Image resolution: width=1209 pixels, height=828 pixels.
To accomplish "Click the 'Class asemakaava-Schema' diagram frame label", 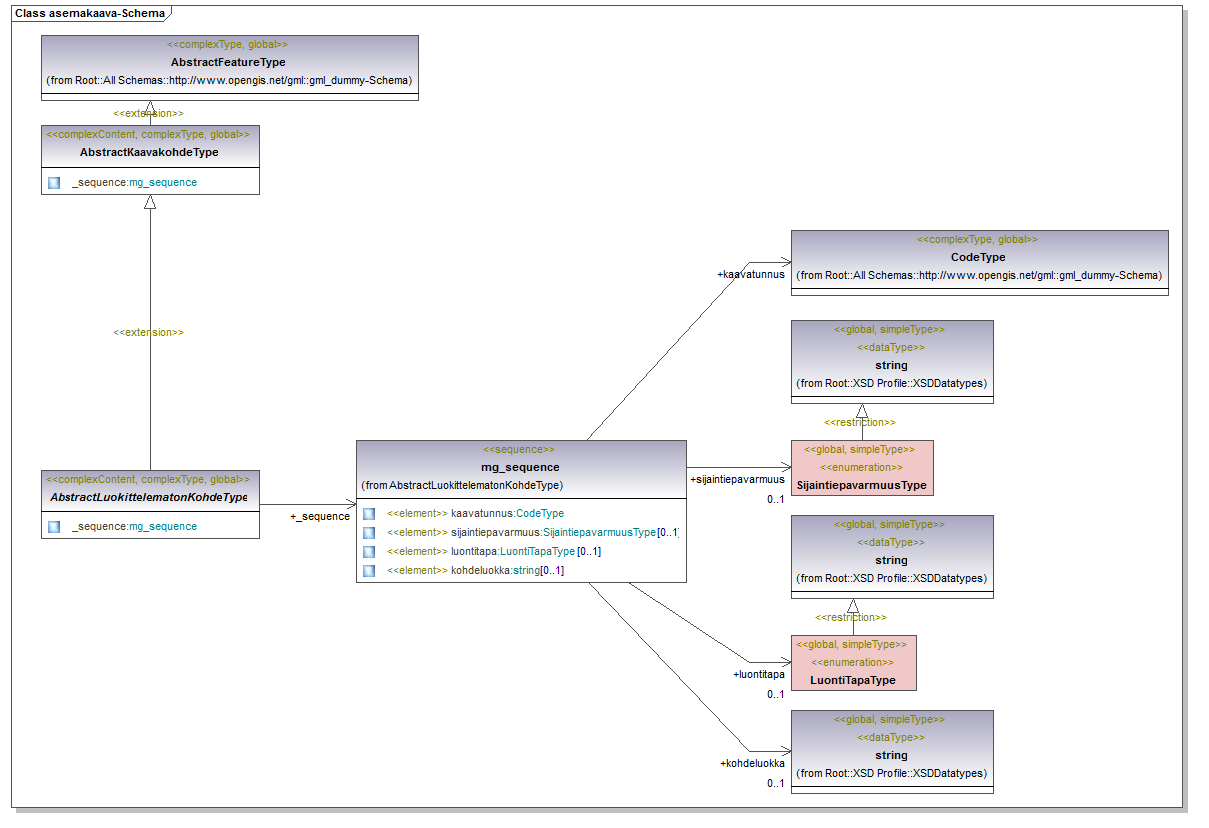I will [89, 13].
